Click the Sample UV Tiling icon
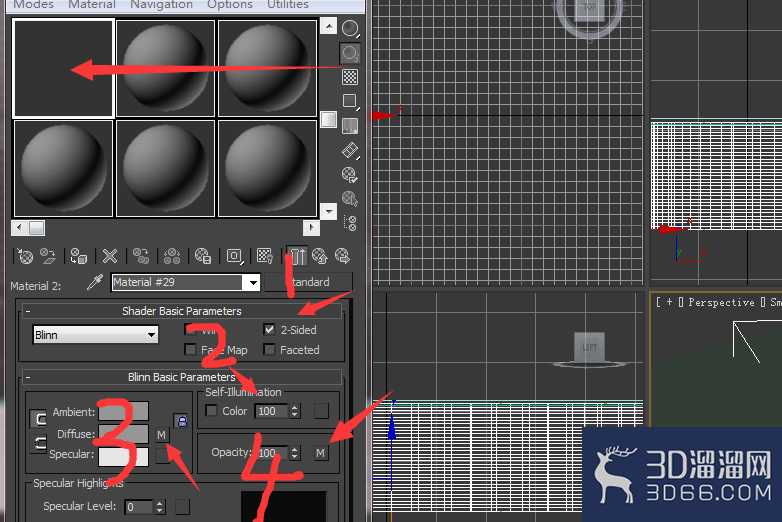This screenshot has width=782, height=522. point(350,101)
